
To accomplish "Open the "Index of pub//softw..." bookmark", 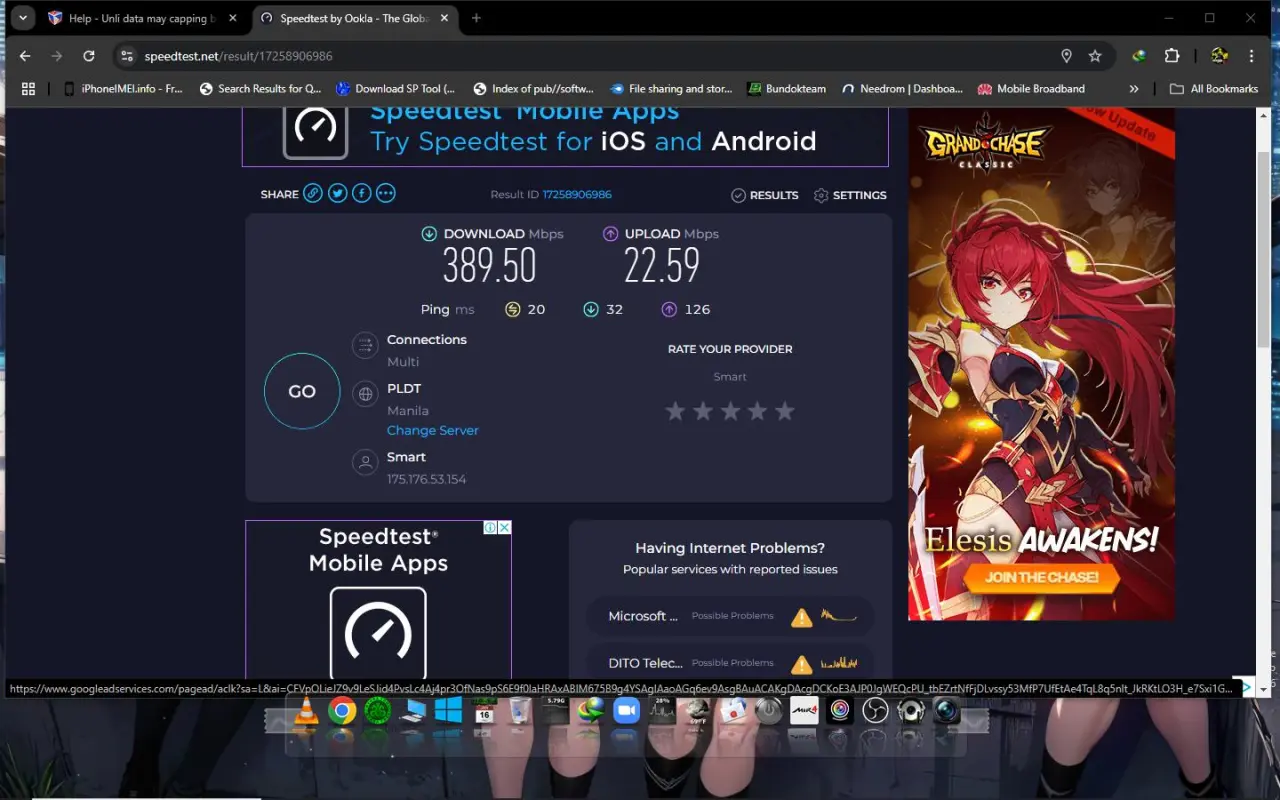I will tap(534, 88).
